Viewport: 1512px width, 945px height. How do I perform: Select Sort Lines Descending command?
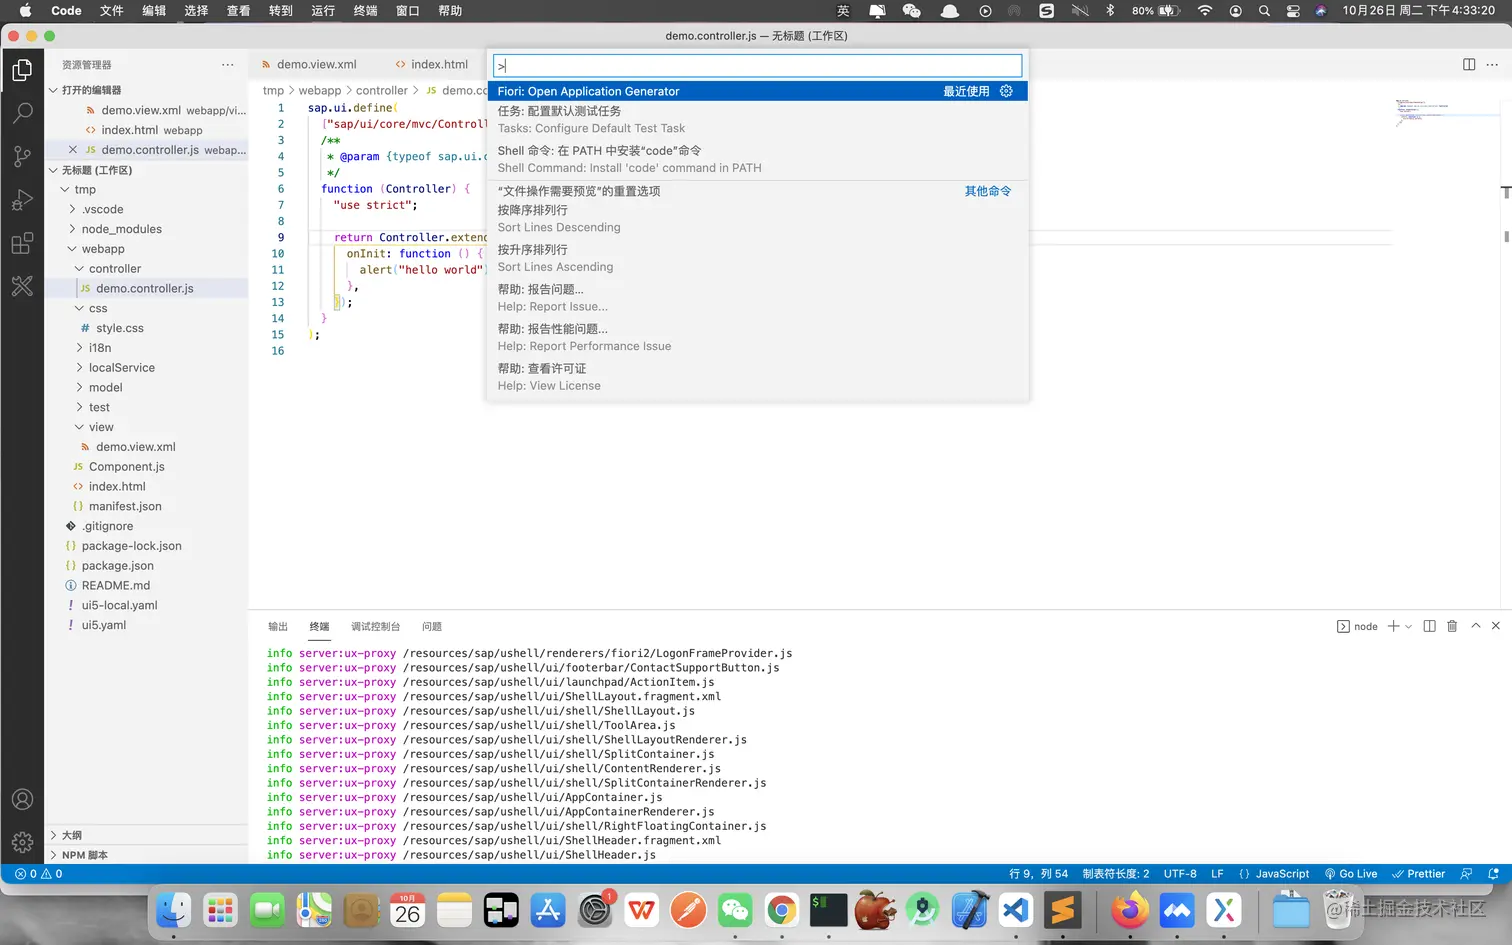(x=758, y=219)
